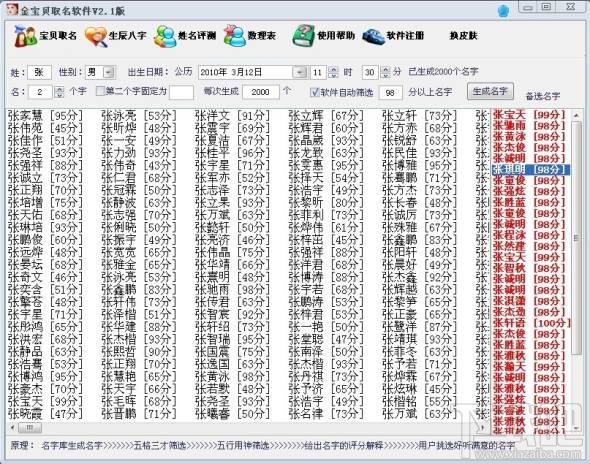This screenshot has height=464, width=590.
Task: Open the 数理表 icon
Action: pos(234,36)
